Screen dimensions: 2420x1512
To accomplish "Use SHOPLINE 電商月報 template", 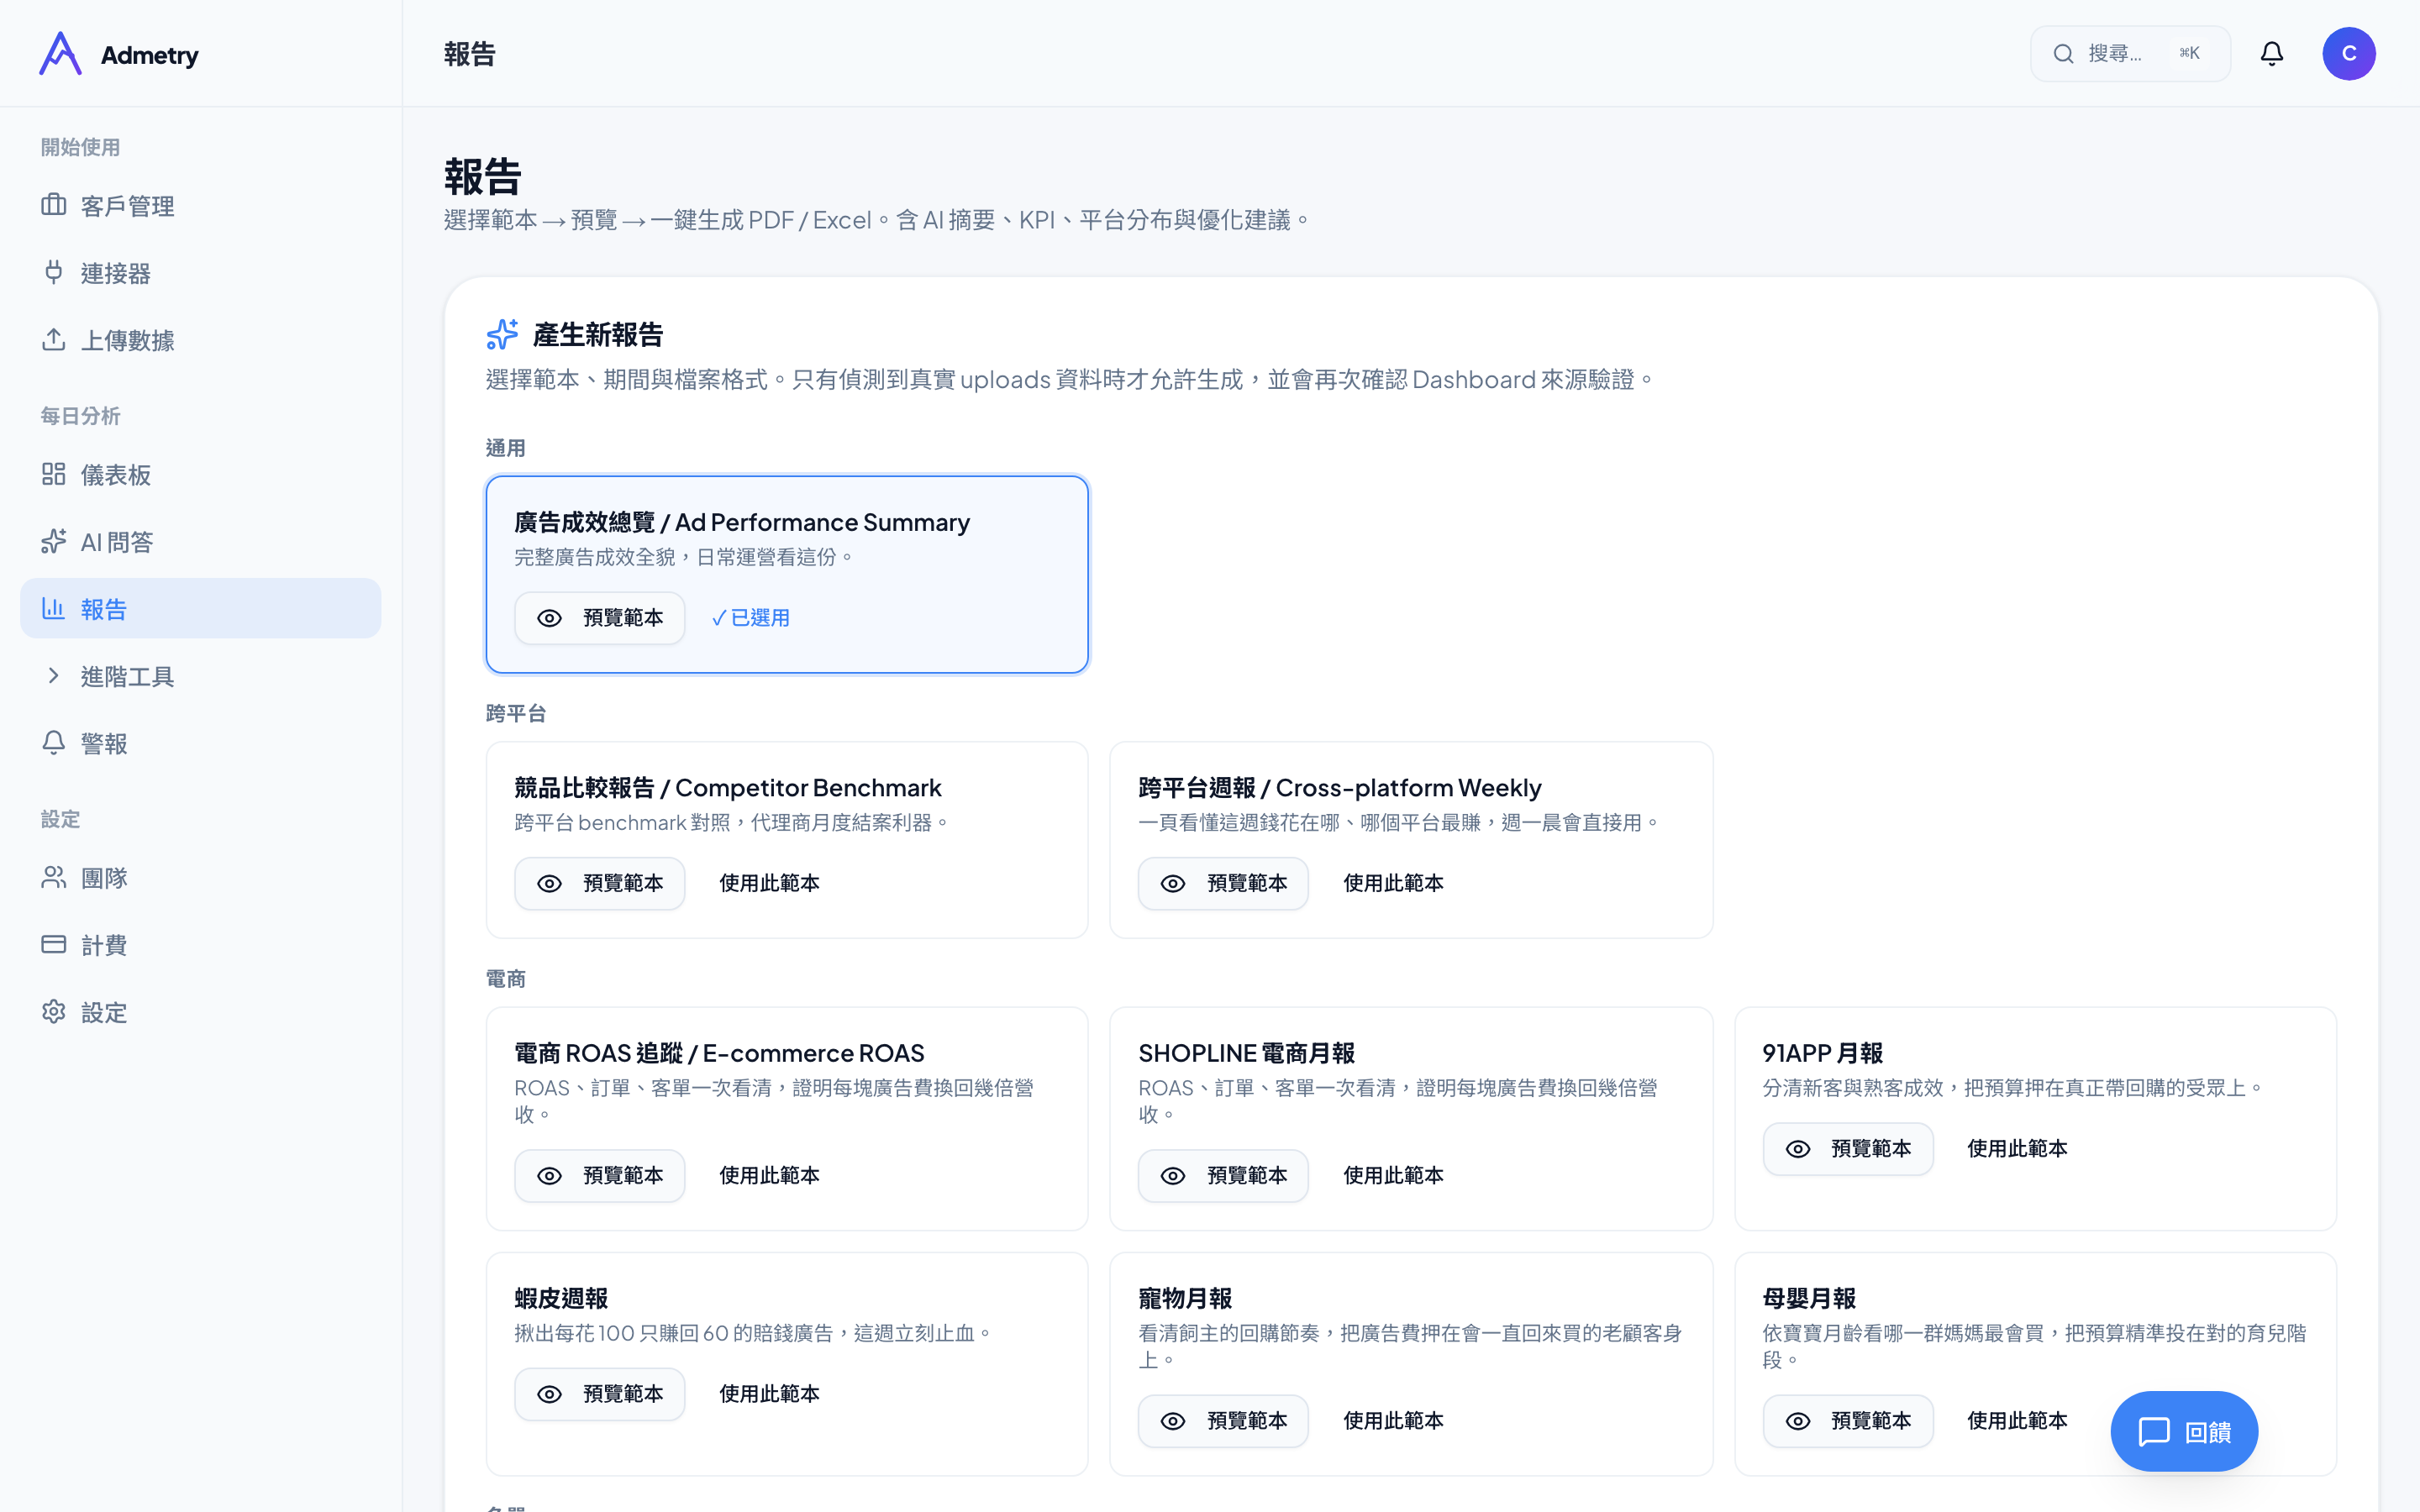I will coord(1393,1176).
